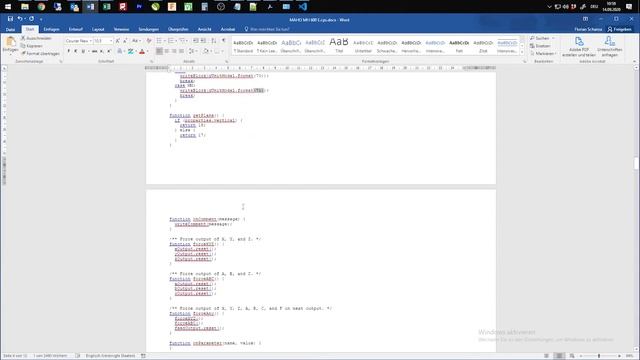640x360 pixels.
Task: Align text right
Action: (174, 51)
